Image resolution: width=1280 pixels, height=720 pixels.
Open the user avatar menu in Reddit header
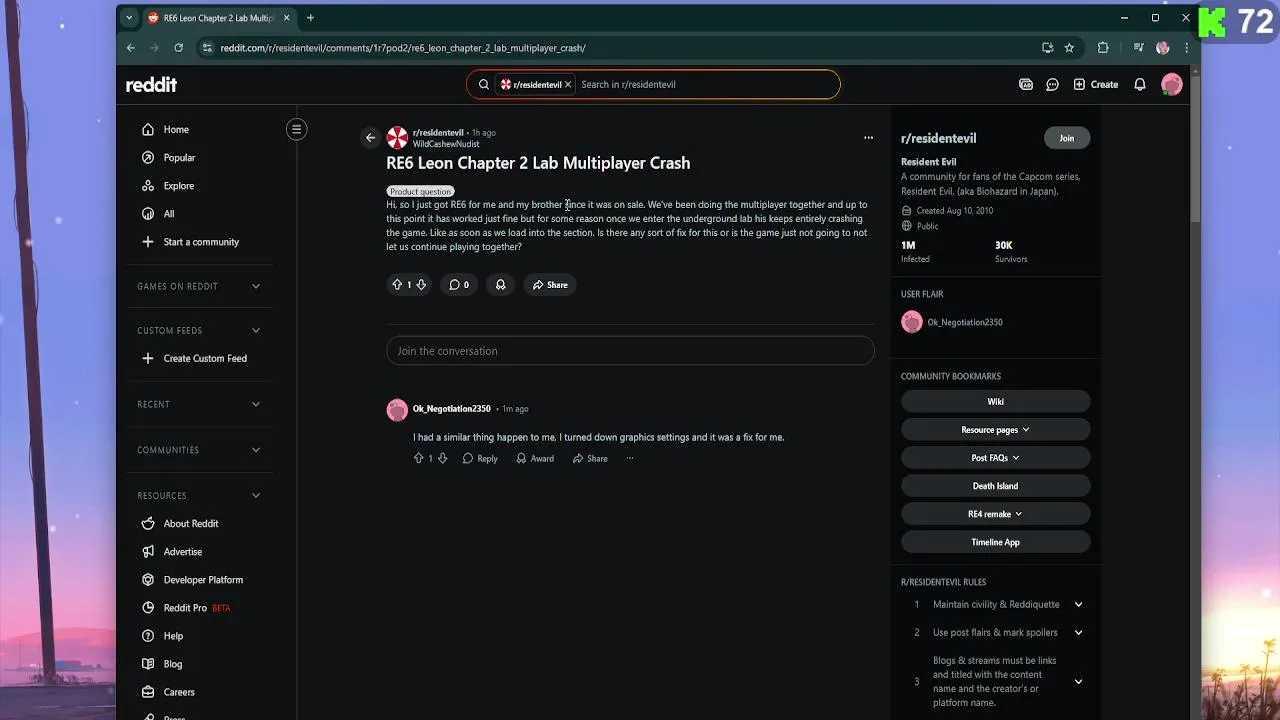(1172, 85)
